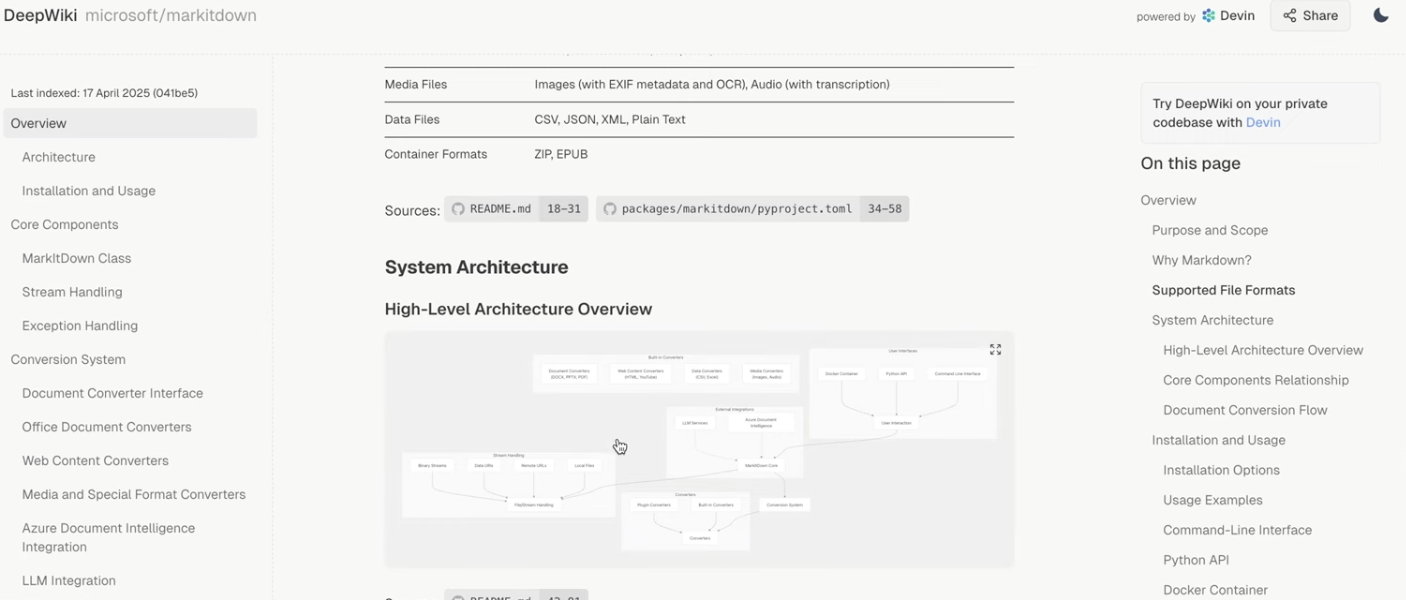Open the Architecture sidebar page
The image size is (1406, 600).
59,157
